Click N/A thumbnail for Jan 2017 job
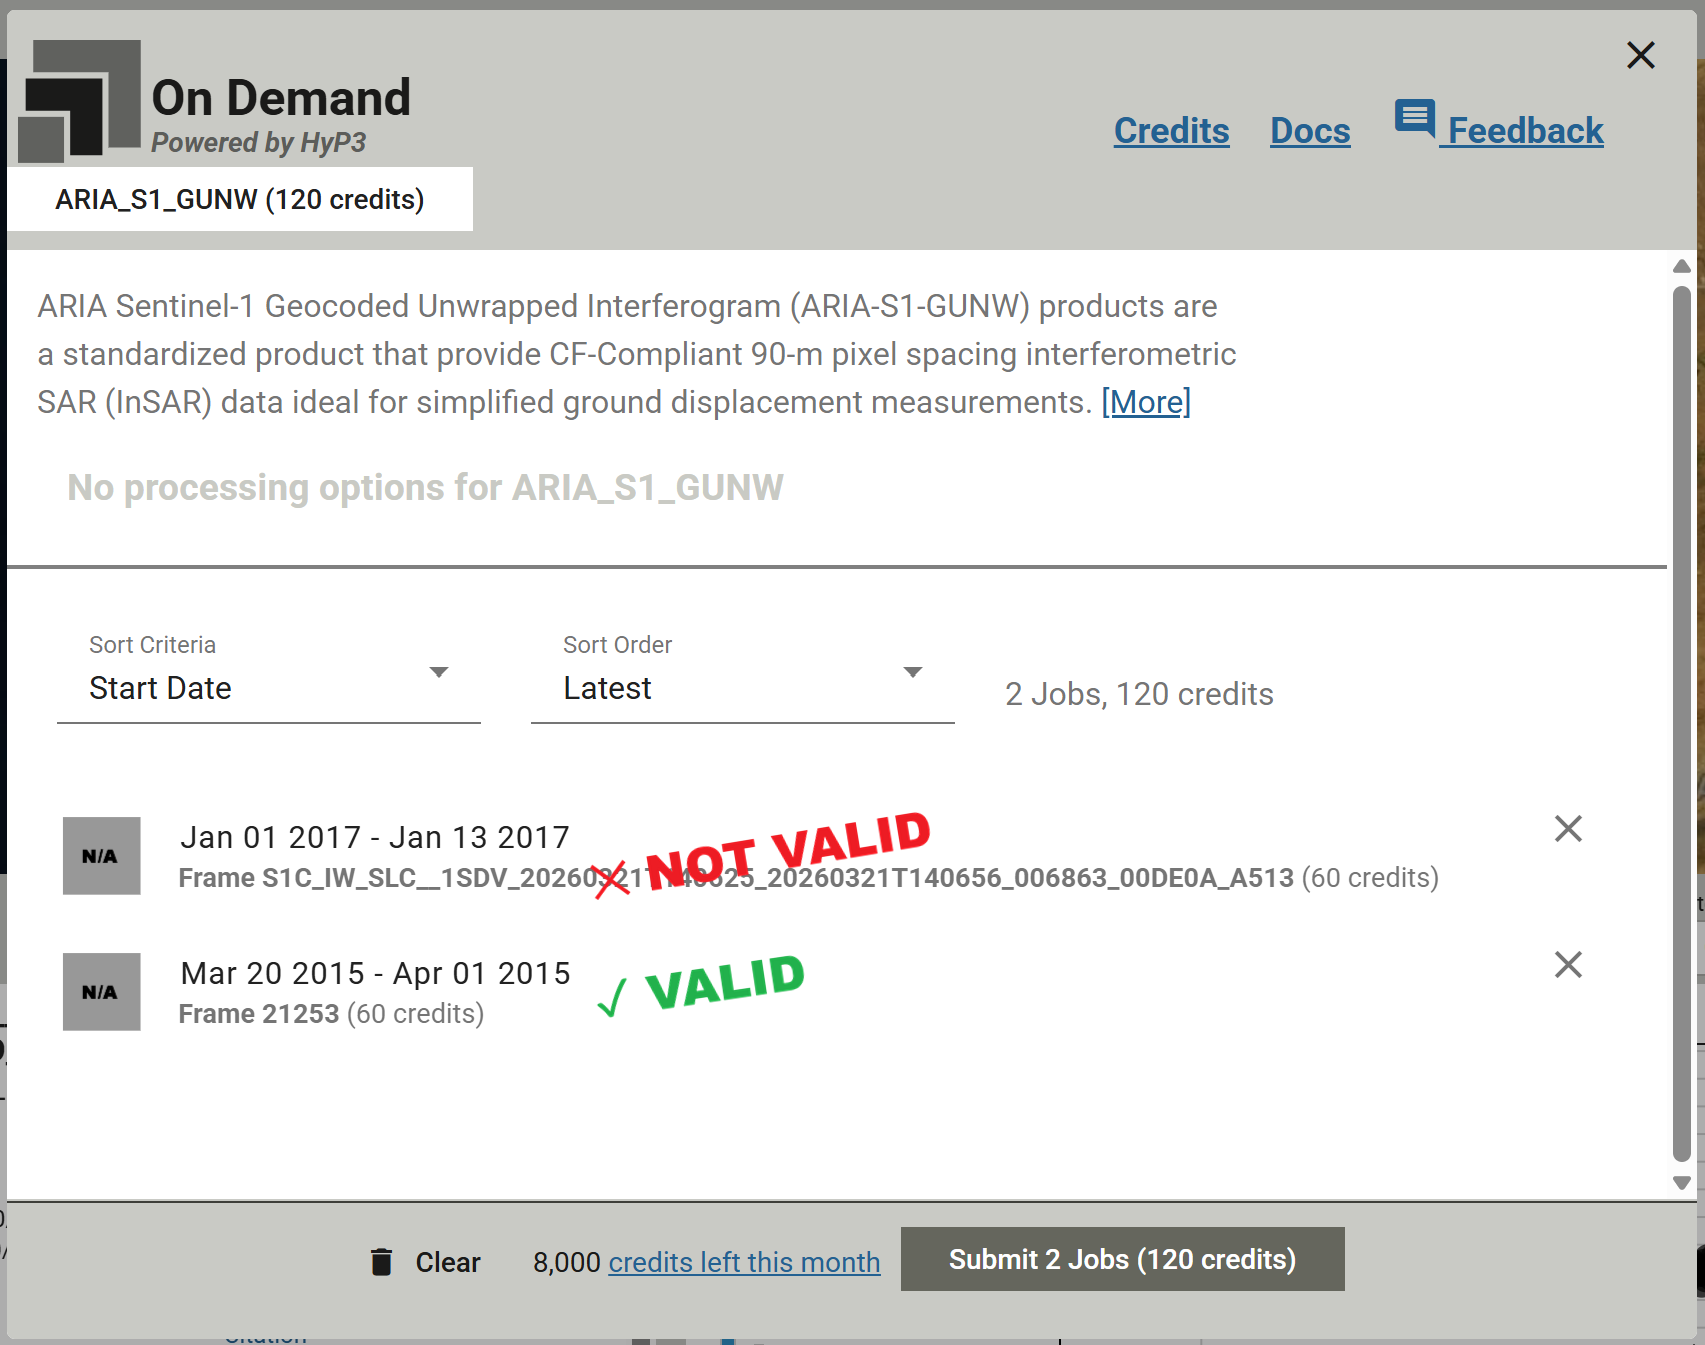 click(x=101, y=856)
